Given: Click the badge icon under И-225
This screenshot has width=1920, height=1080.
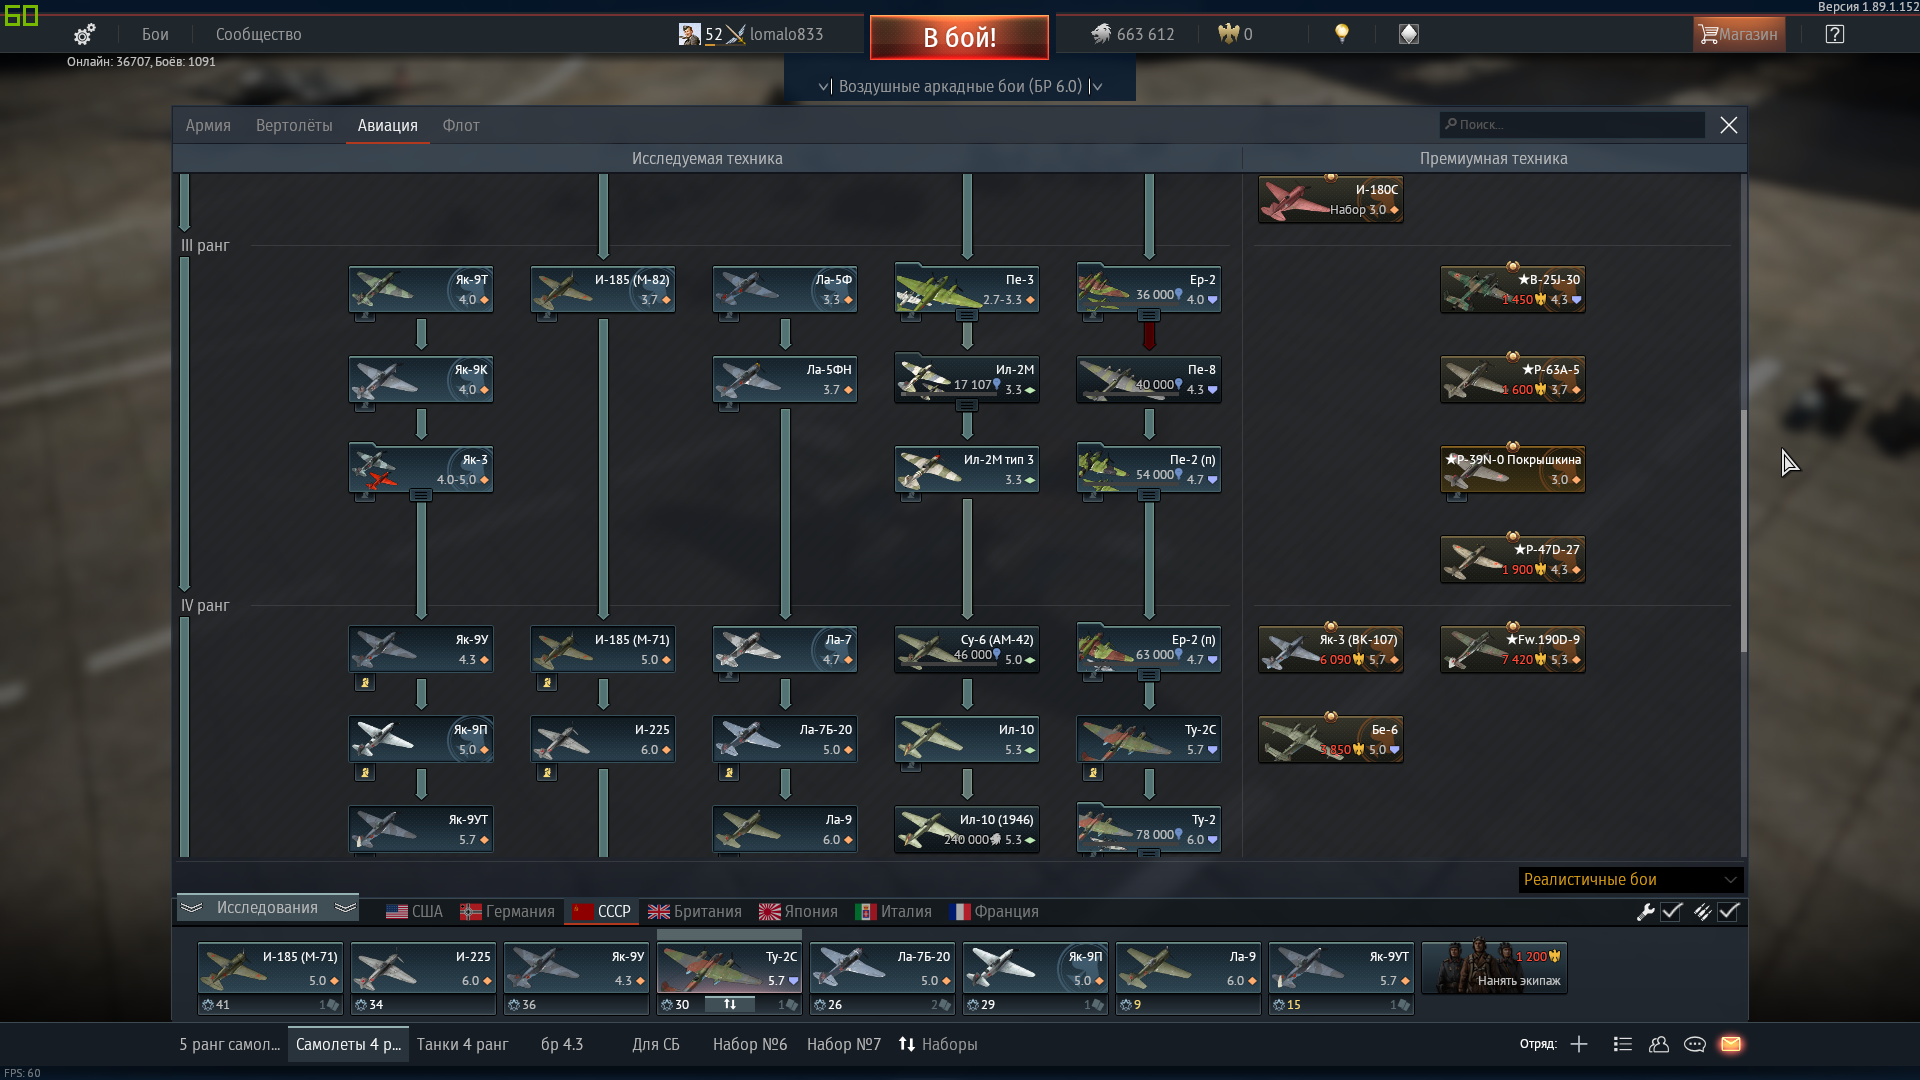Looking at the screenshot, I should click(x=547, y=773).
